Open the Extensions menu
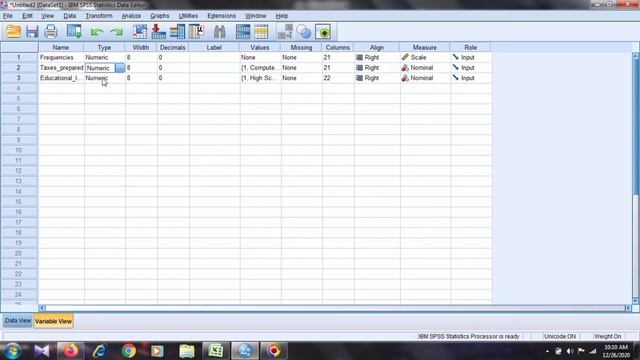The image size is (640, 360). (221, 16)
